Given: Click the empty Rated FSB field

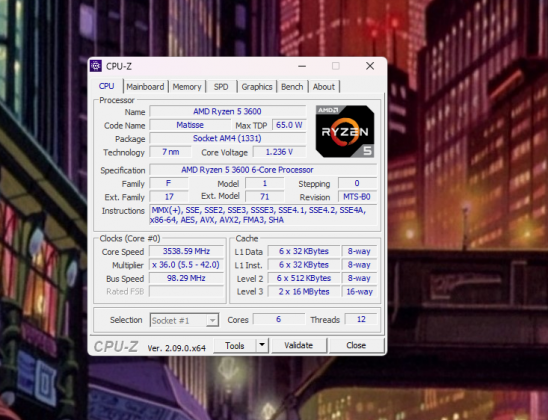Looking at the screenshot, I should click(x=186, y=291).
